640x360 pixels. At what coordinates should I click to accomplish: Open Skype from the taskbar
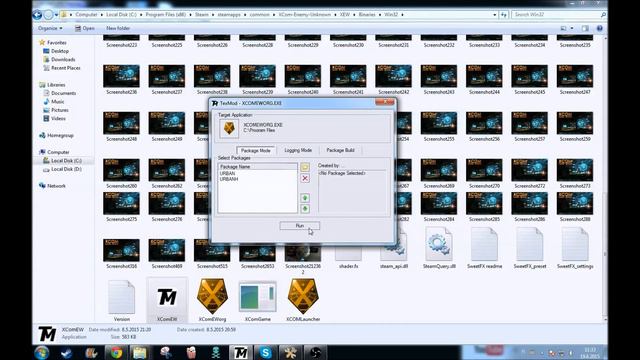point(265,353)
